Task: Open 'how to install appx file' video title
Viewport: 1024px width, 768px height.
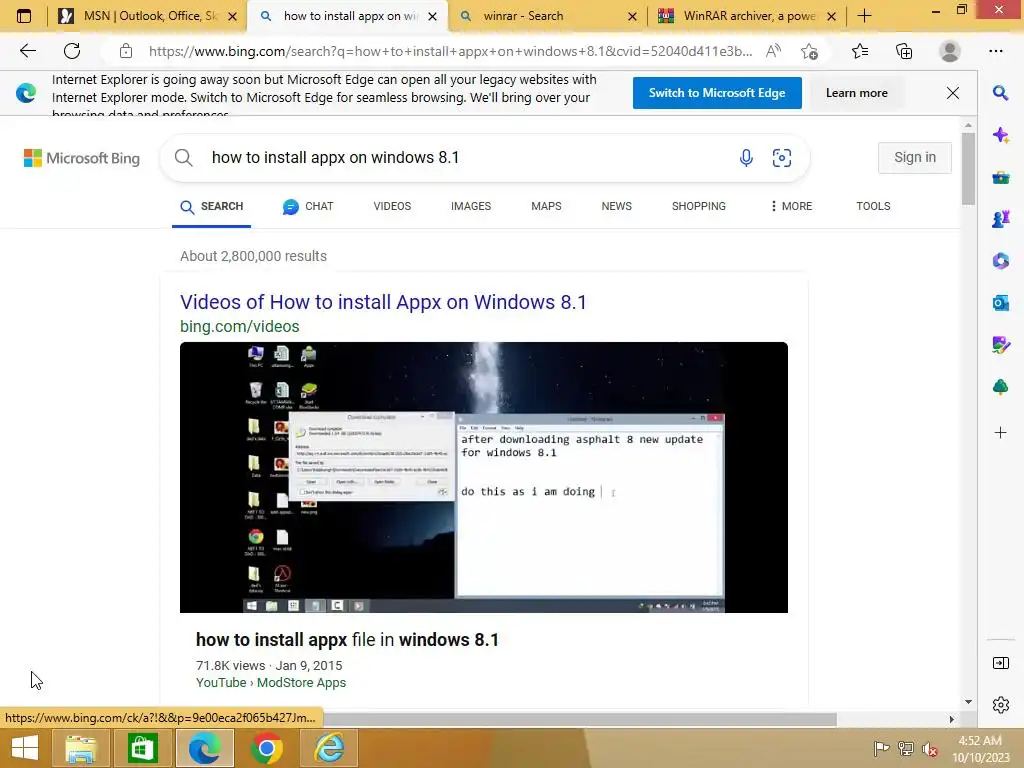Action: pos(347,640)
